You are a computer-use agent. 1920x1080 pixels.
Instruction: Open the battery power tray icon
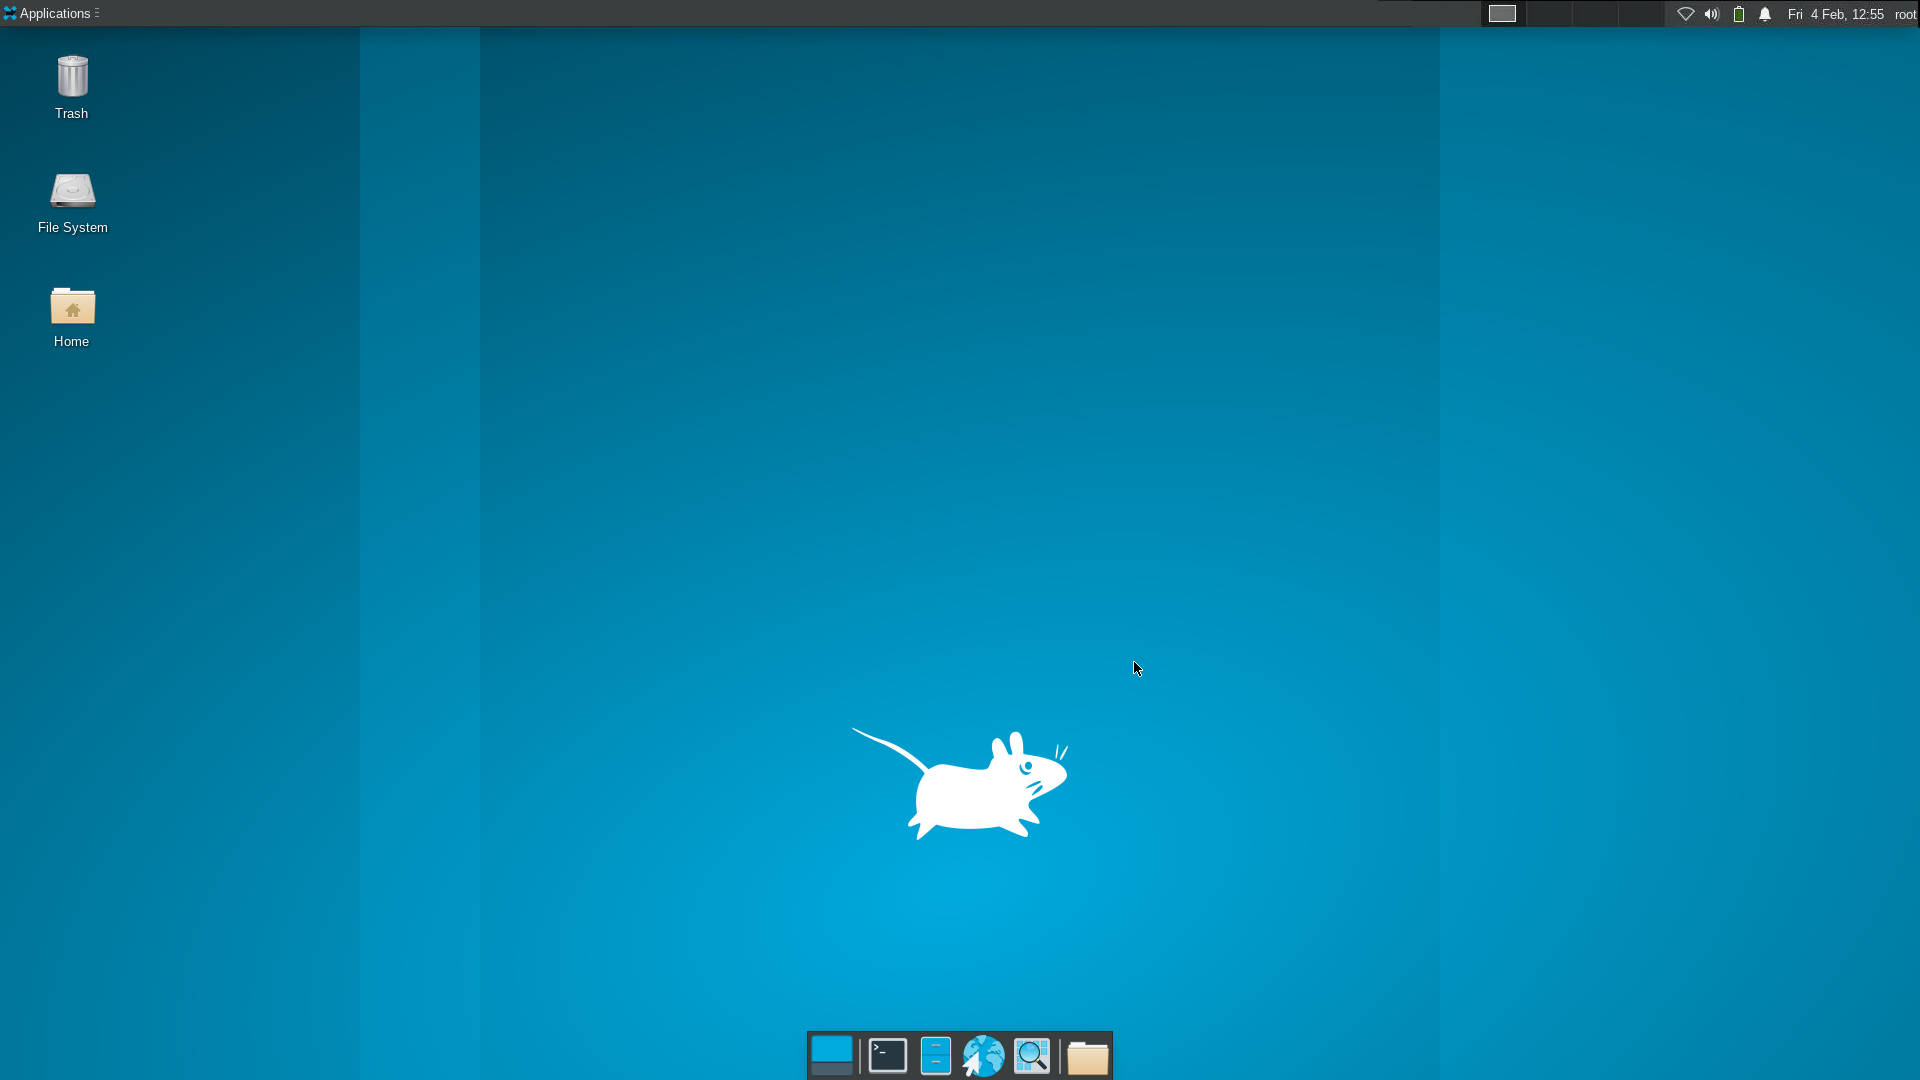[x=1739, y=14]
